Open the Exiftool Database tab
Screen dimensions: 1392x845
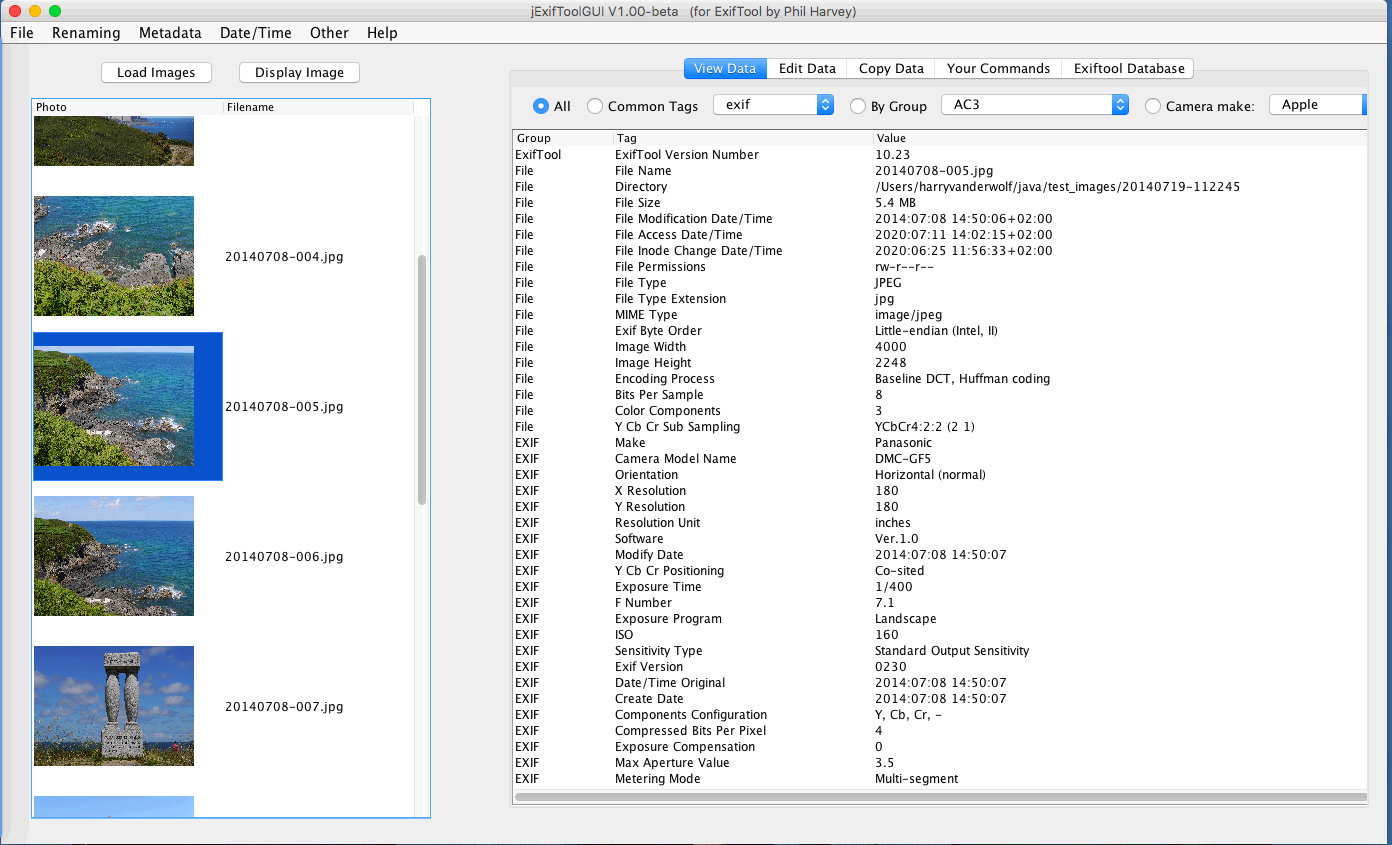click(1129, 68)
